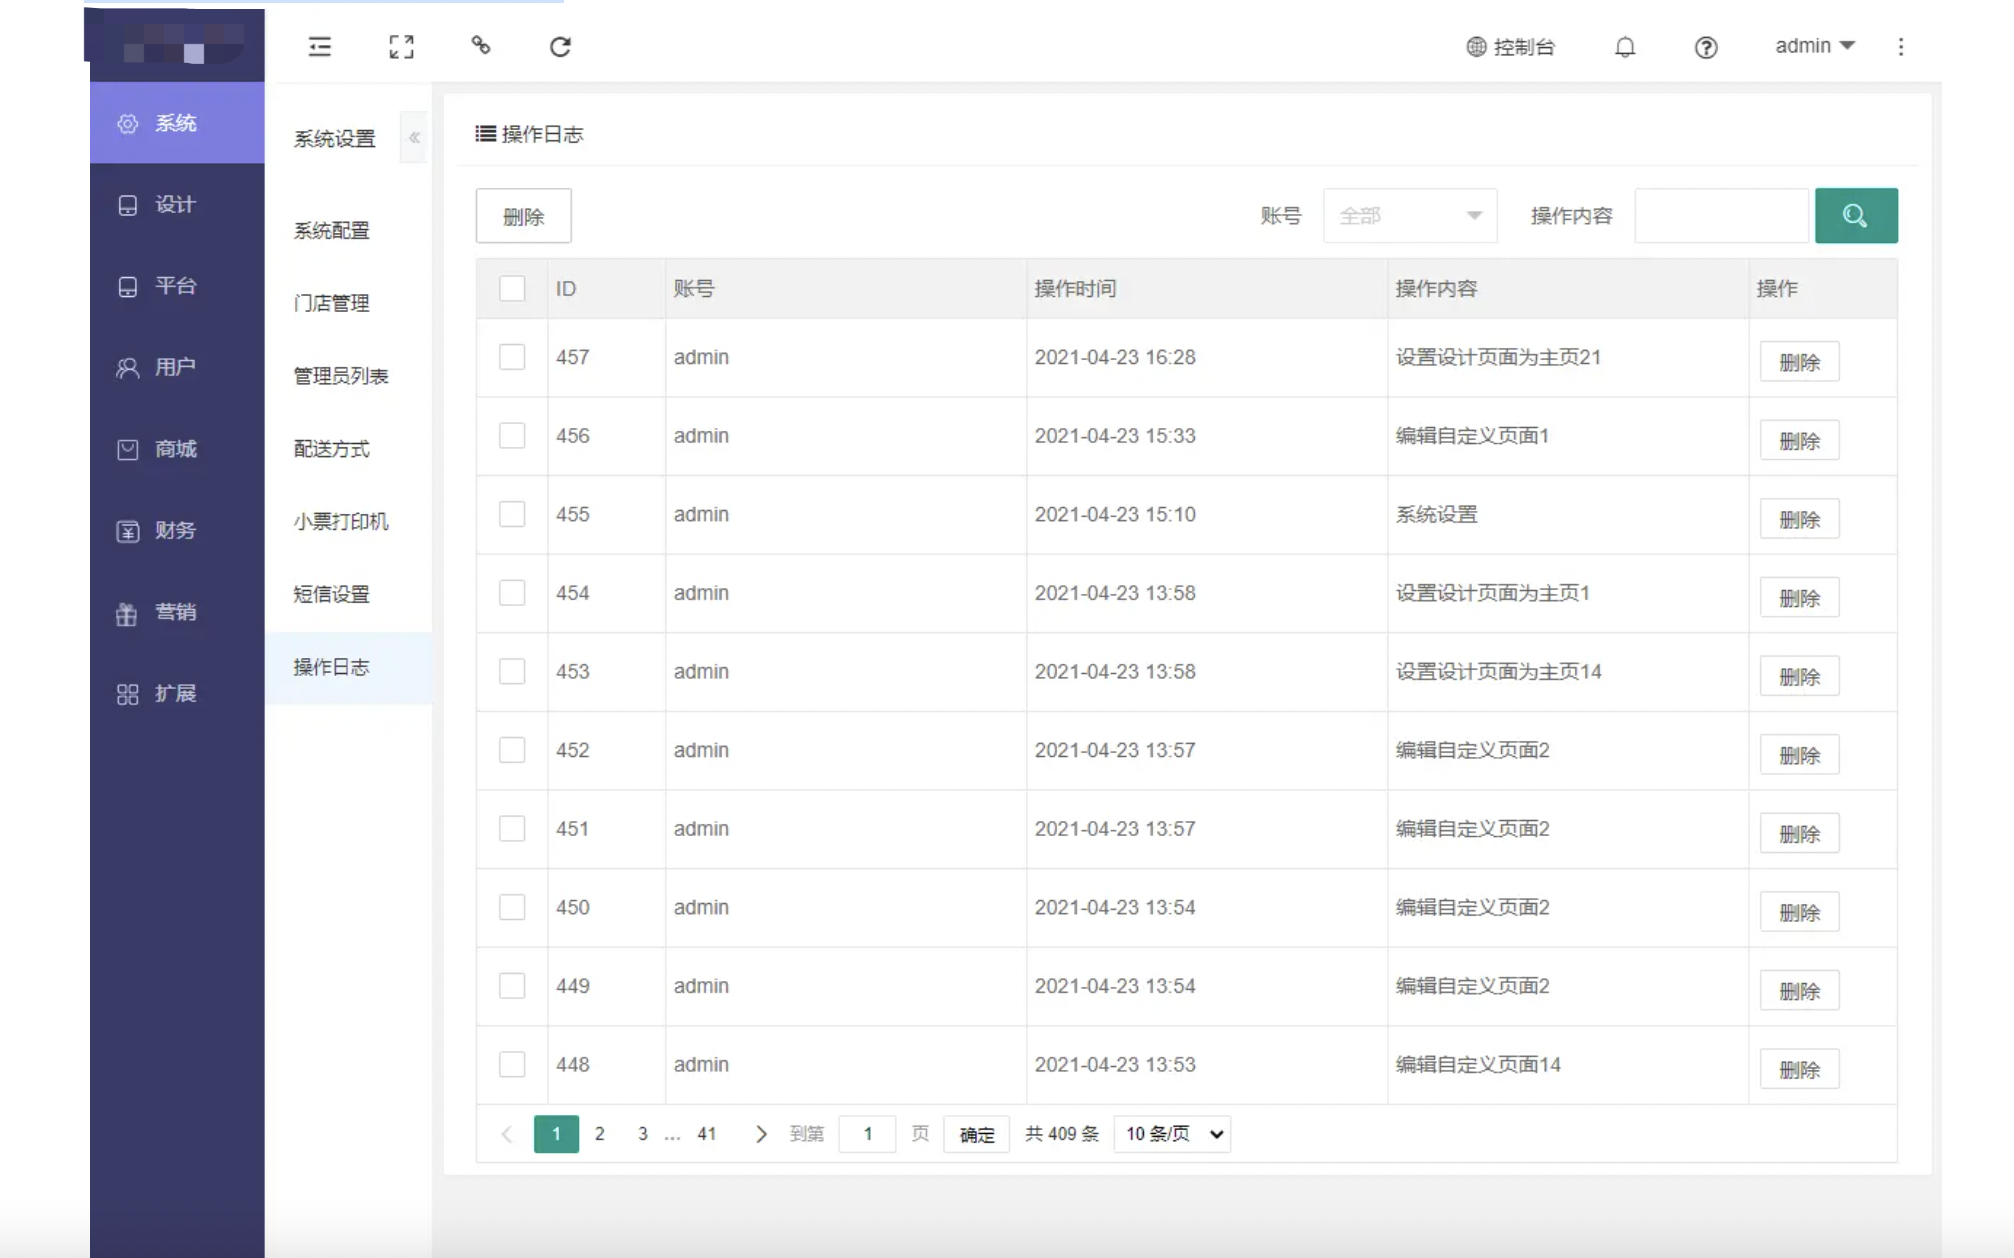Viewport: 2014px width, 1258px height.
Task: Open 系统配置 submenu item
Action: (348, 231)
